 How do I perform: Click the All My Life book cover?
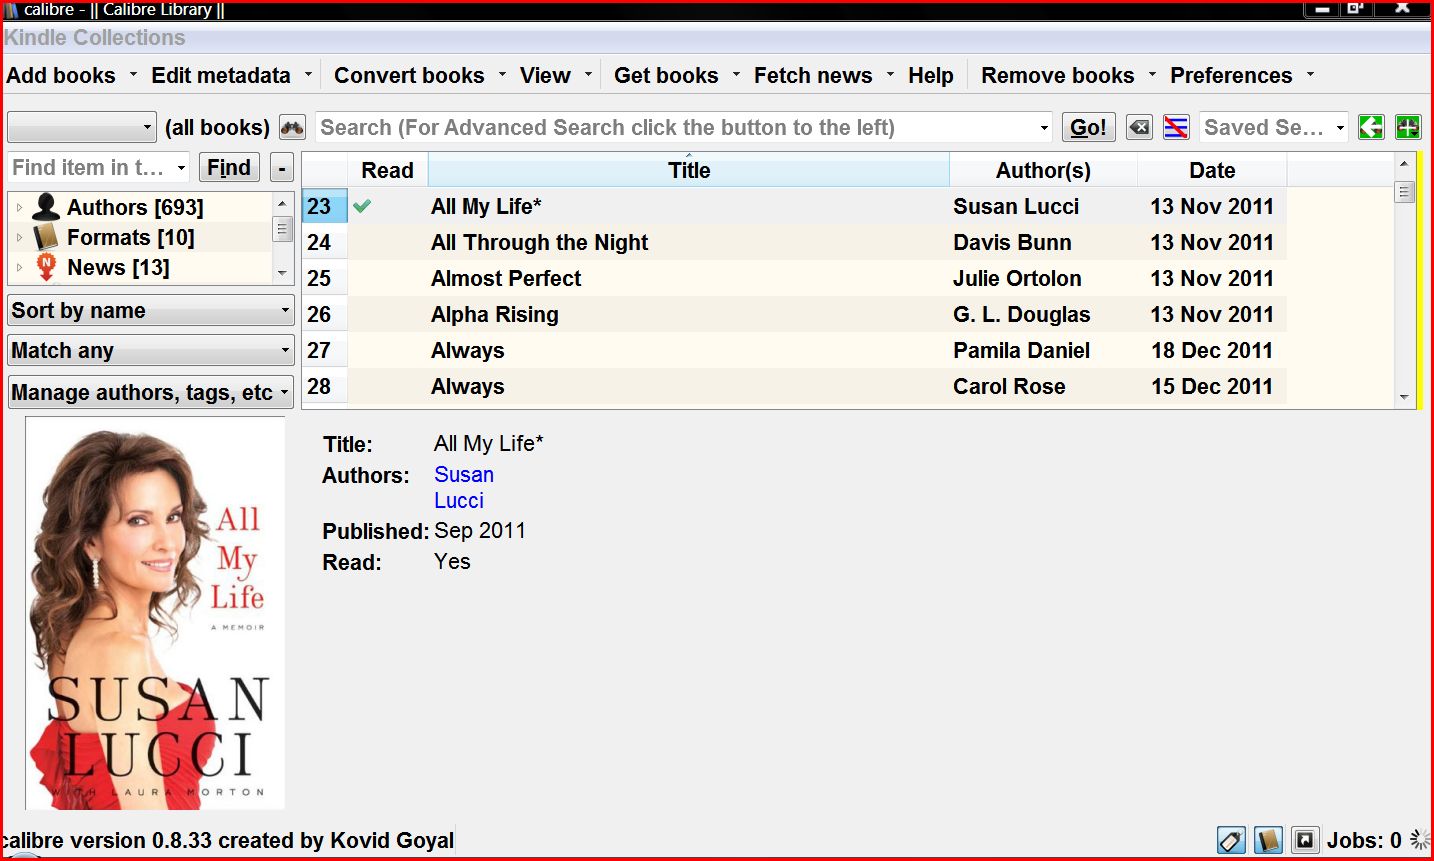coord(155,613)
